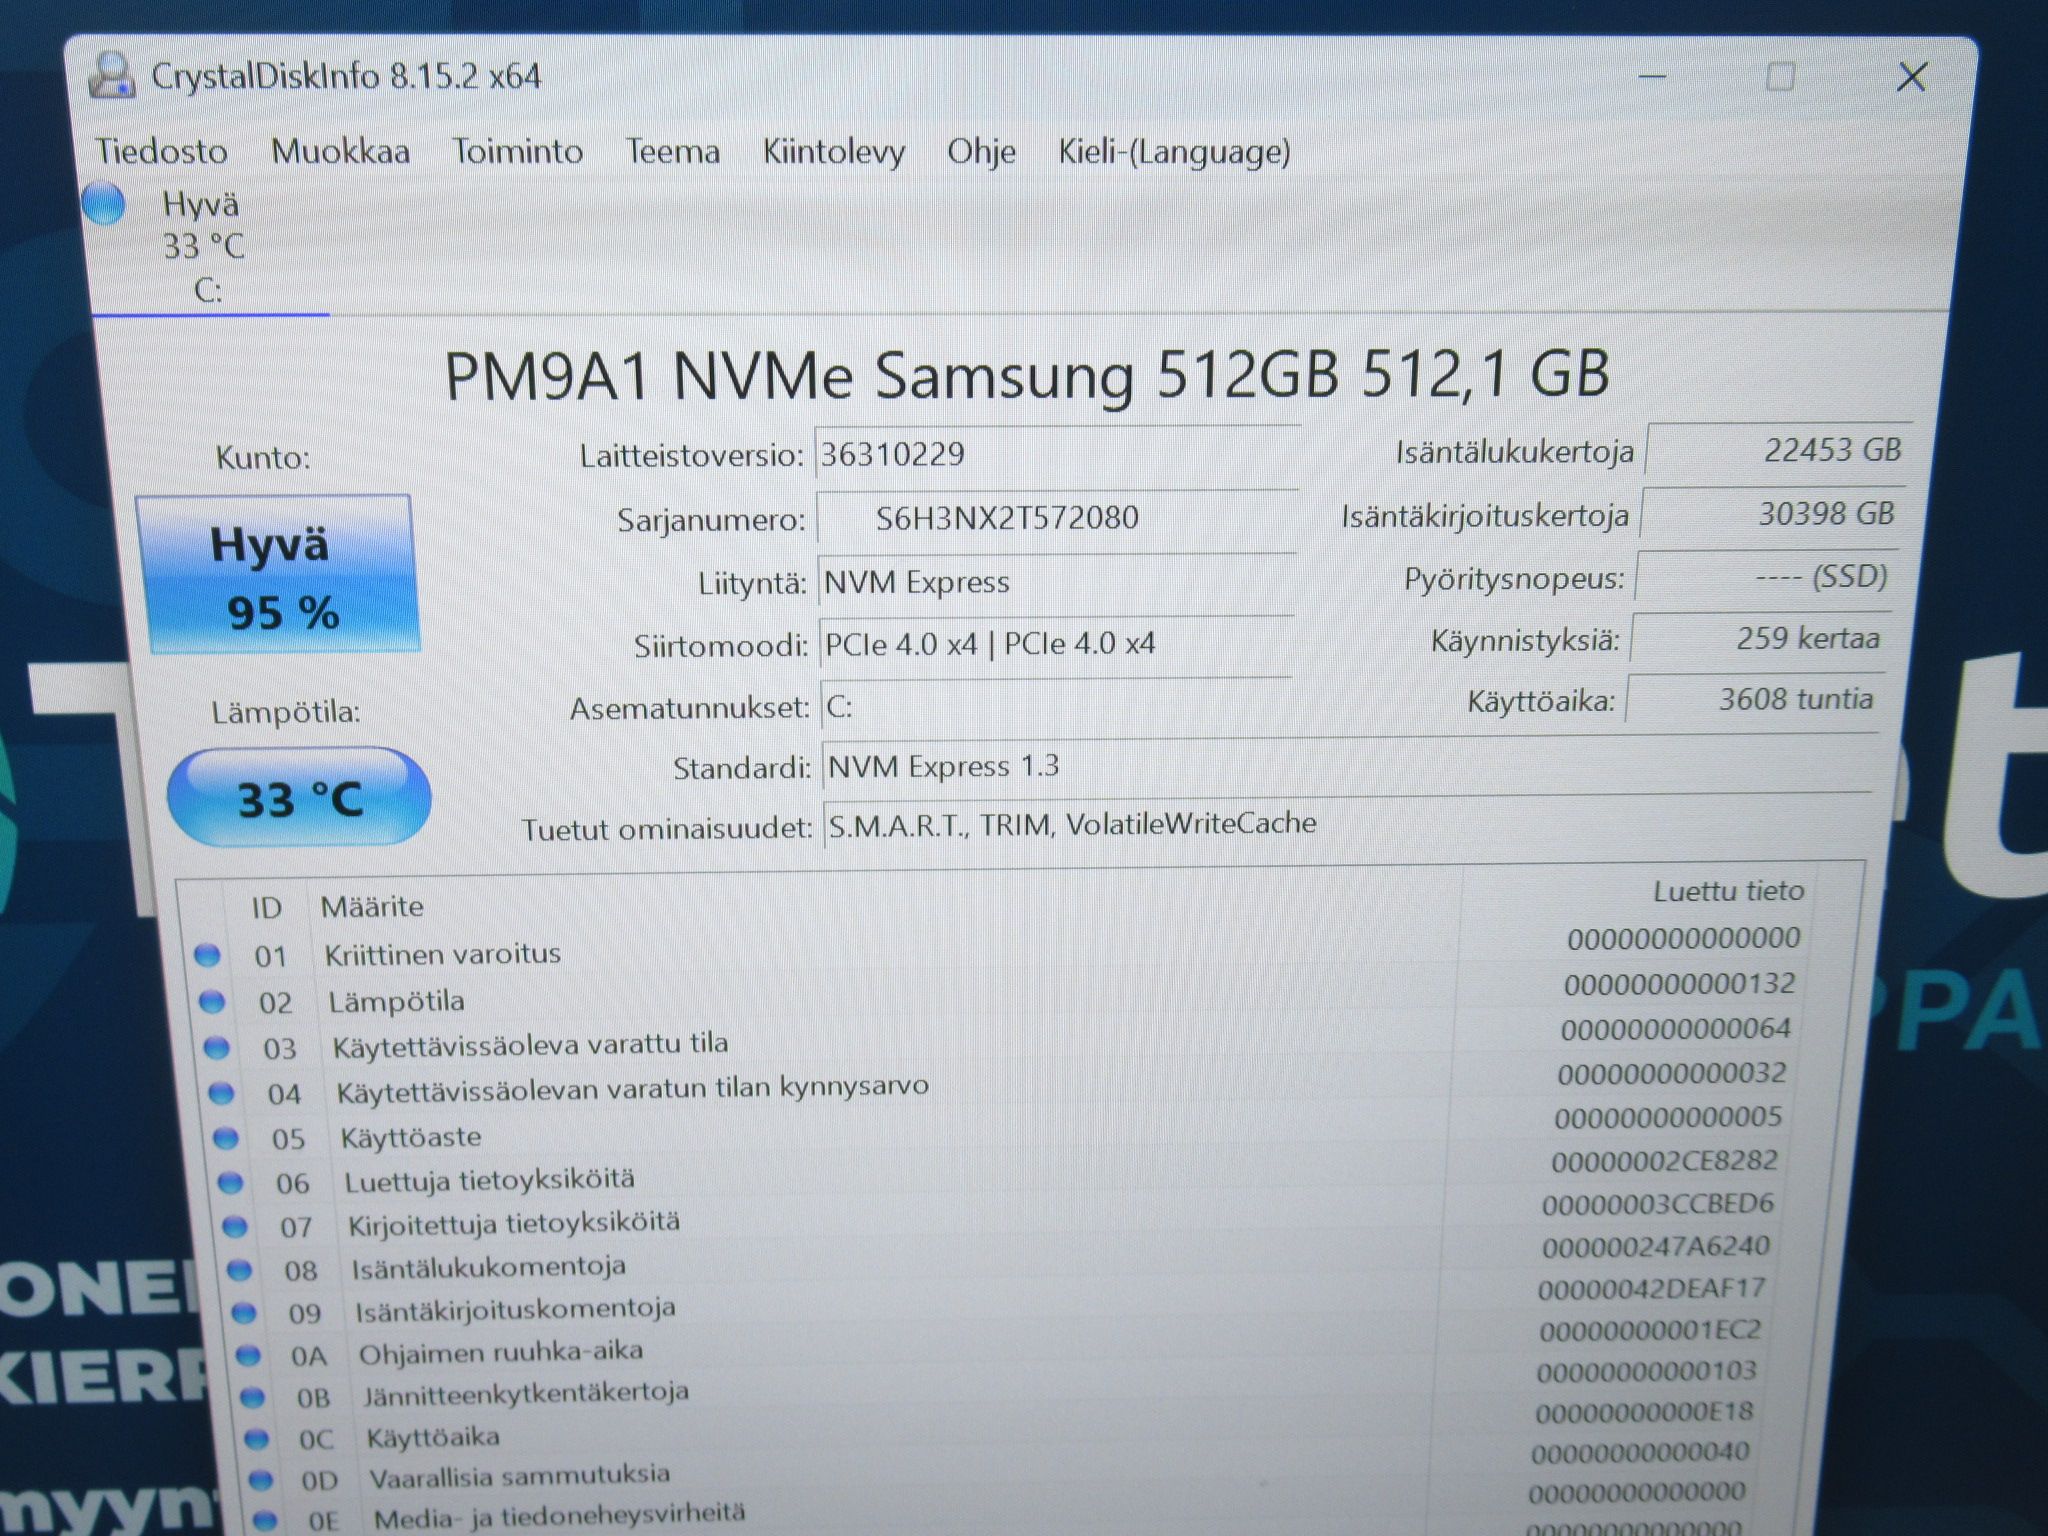Open the Kiintolevy menu
Image resolution: width=2048 pixels, height=1536 pixels.
click(x=833, y=152)
